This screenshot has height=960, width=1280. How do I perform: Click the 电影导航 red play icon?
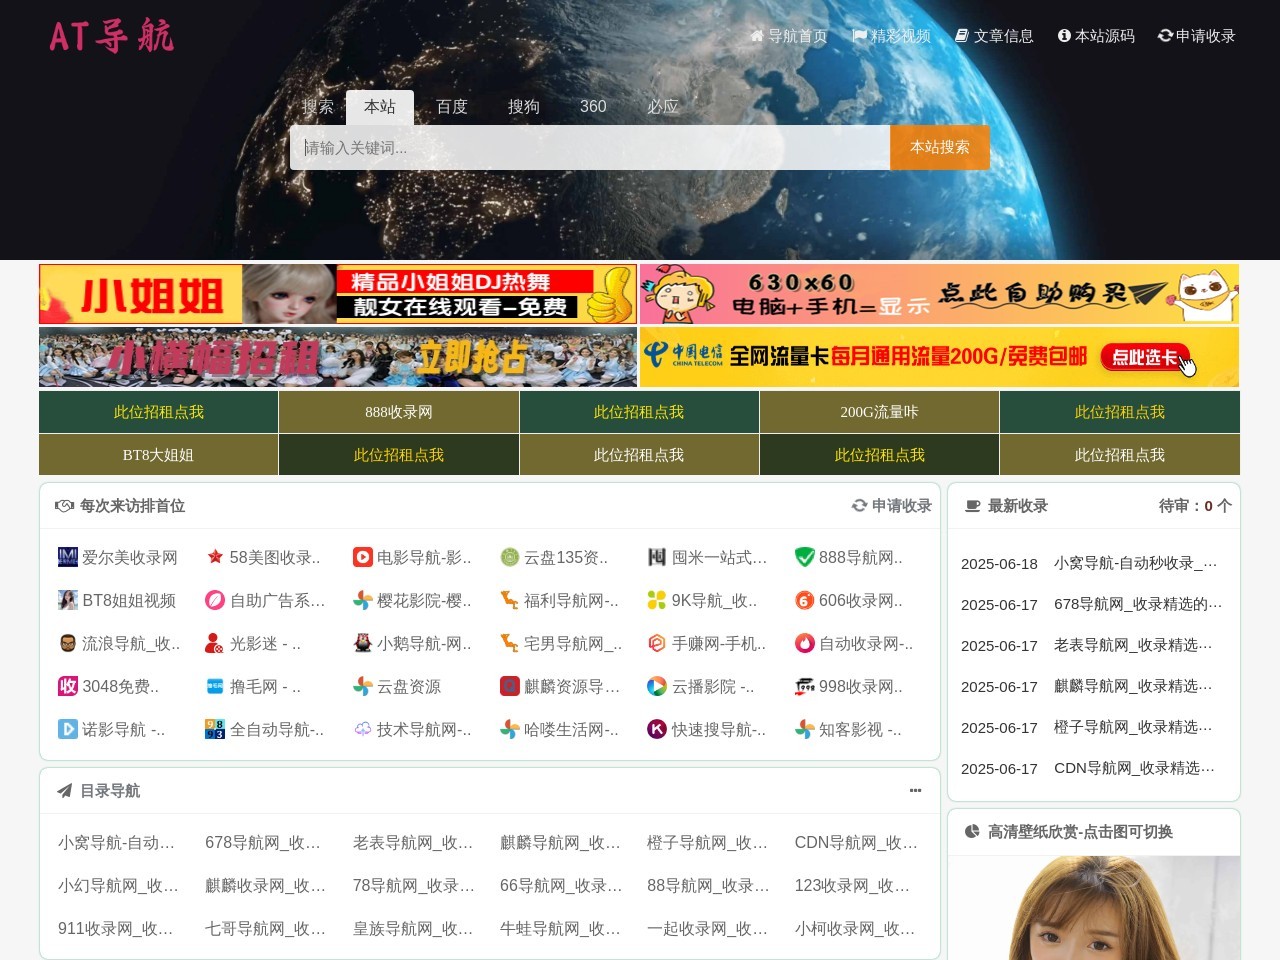363,557
